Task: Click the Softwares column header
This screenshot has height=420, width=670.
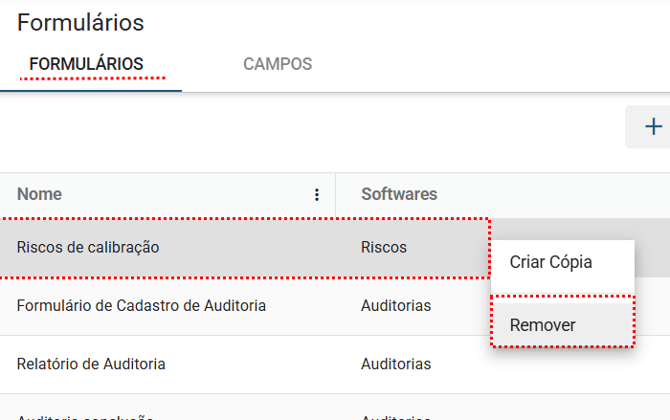Action: pyautogui.click(x=399, y=194)
